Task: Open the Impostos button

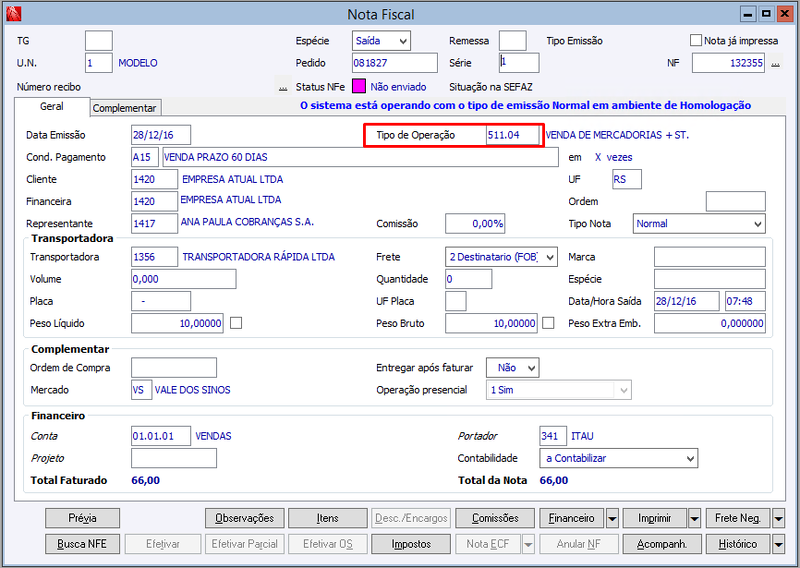Action: [411, 544]
